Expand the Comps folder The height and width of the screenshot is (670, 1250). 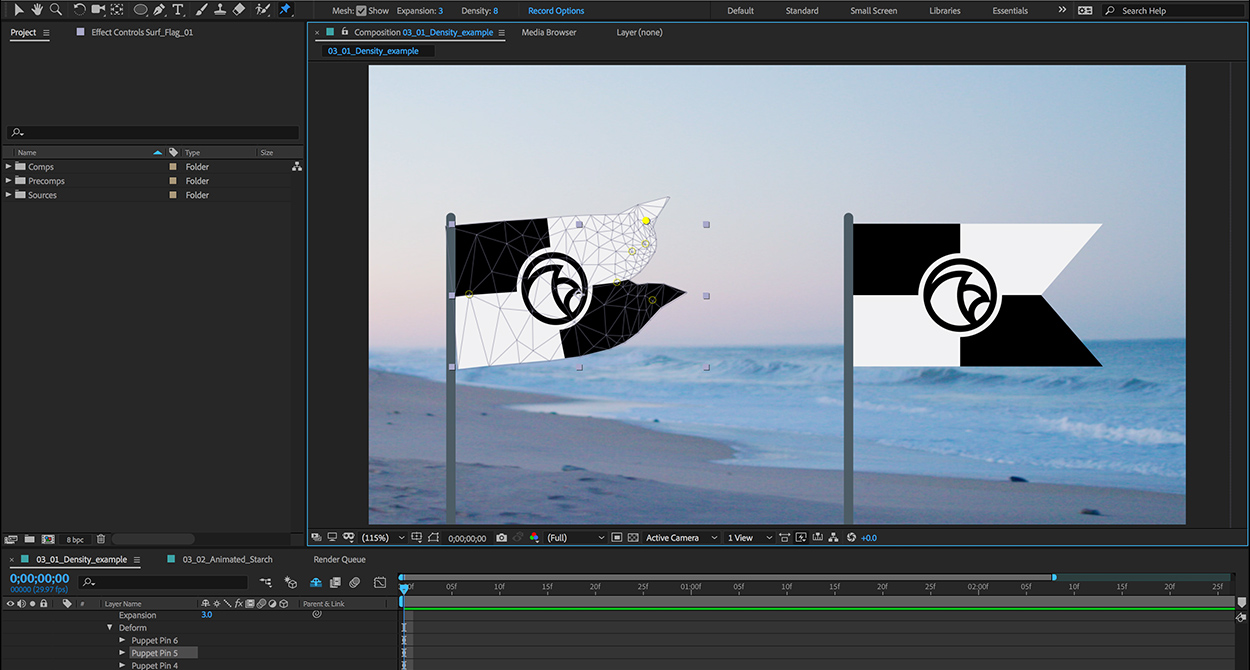pos(9,167)
